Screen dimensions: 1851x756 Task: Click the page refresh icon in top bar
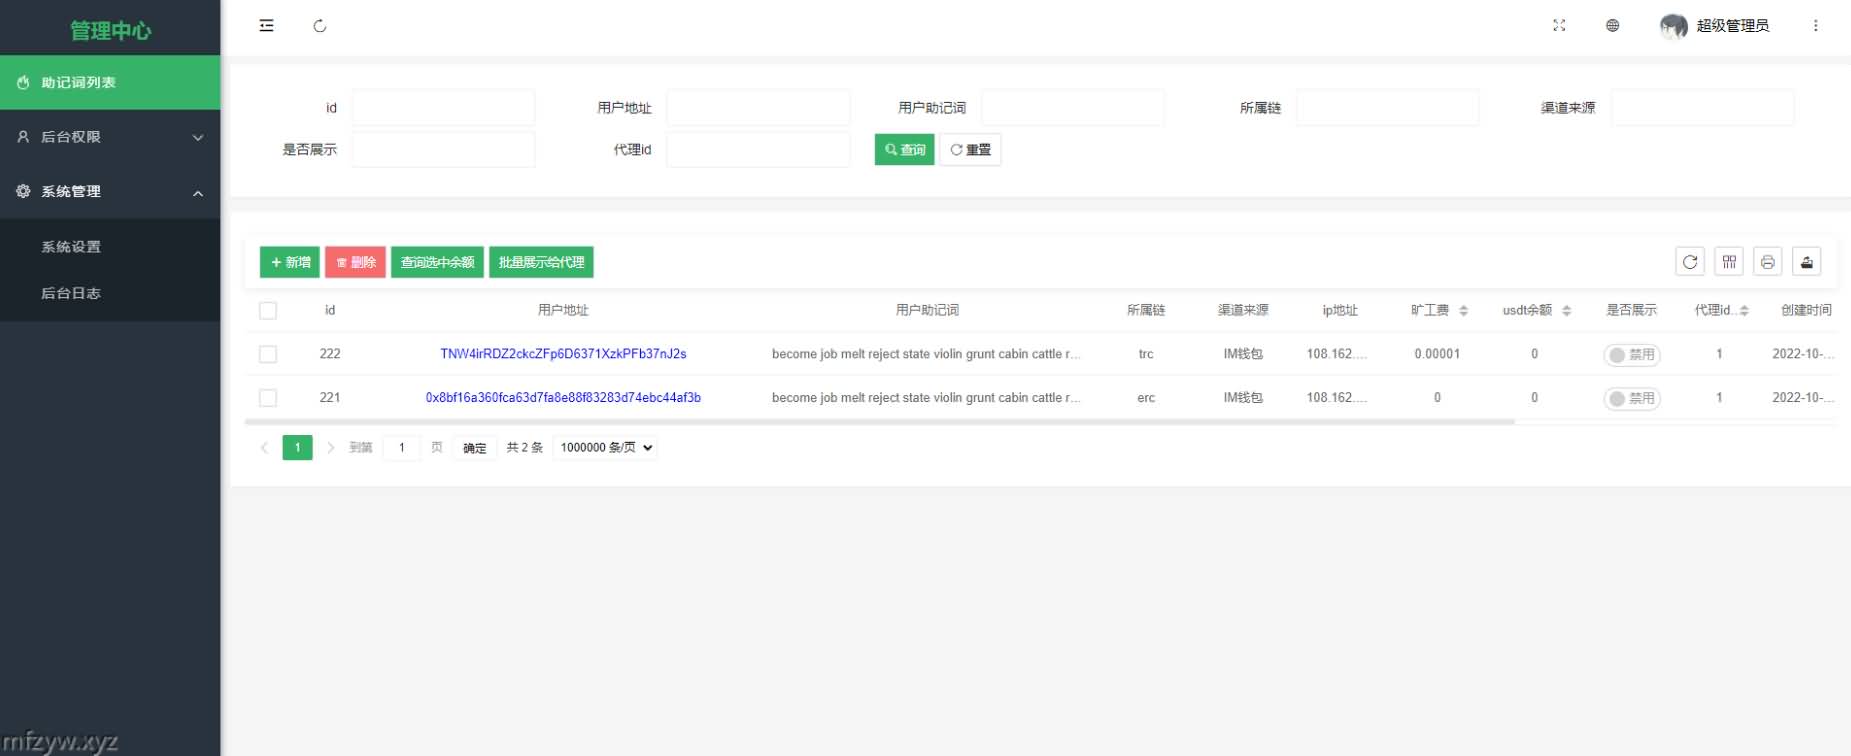320,26
